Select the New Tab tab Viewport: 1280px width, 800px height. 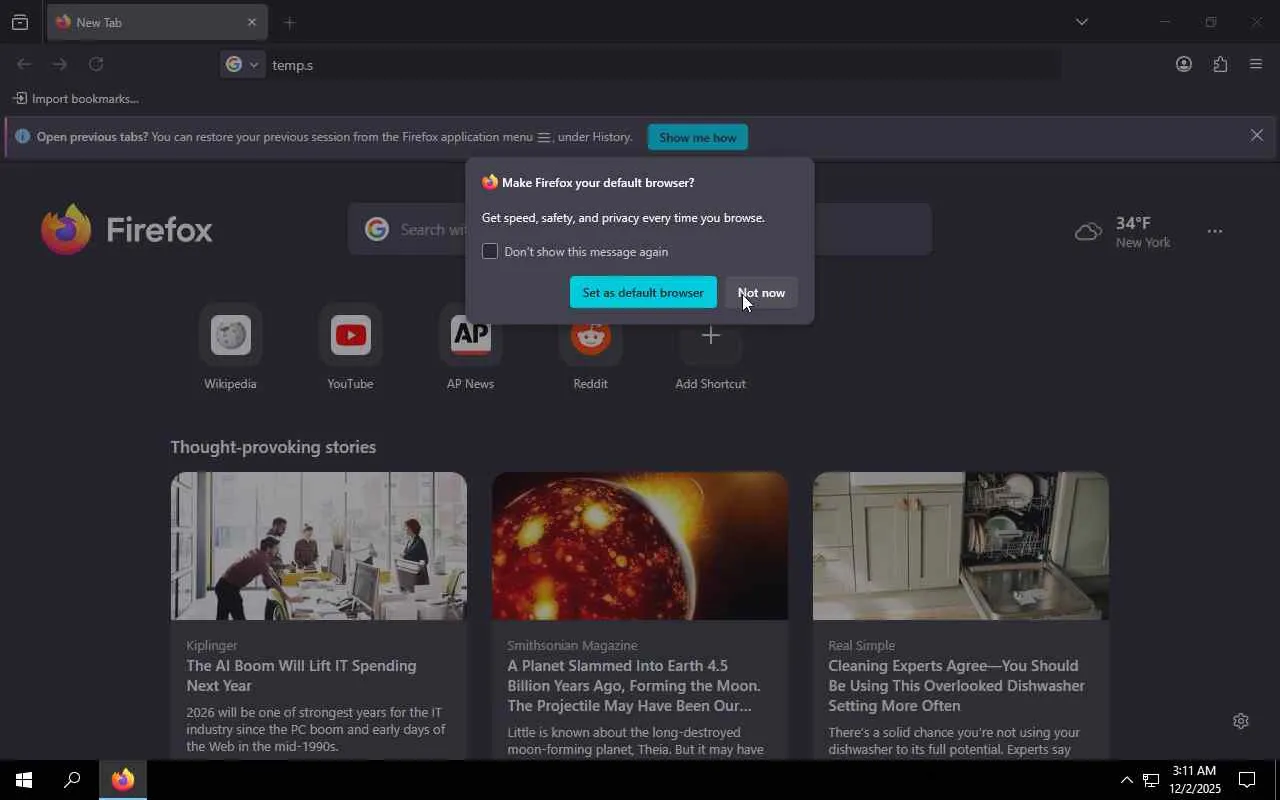pos(156,22)
